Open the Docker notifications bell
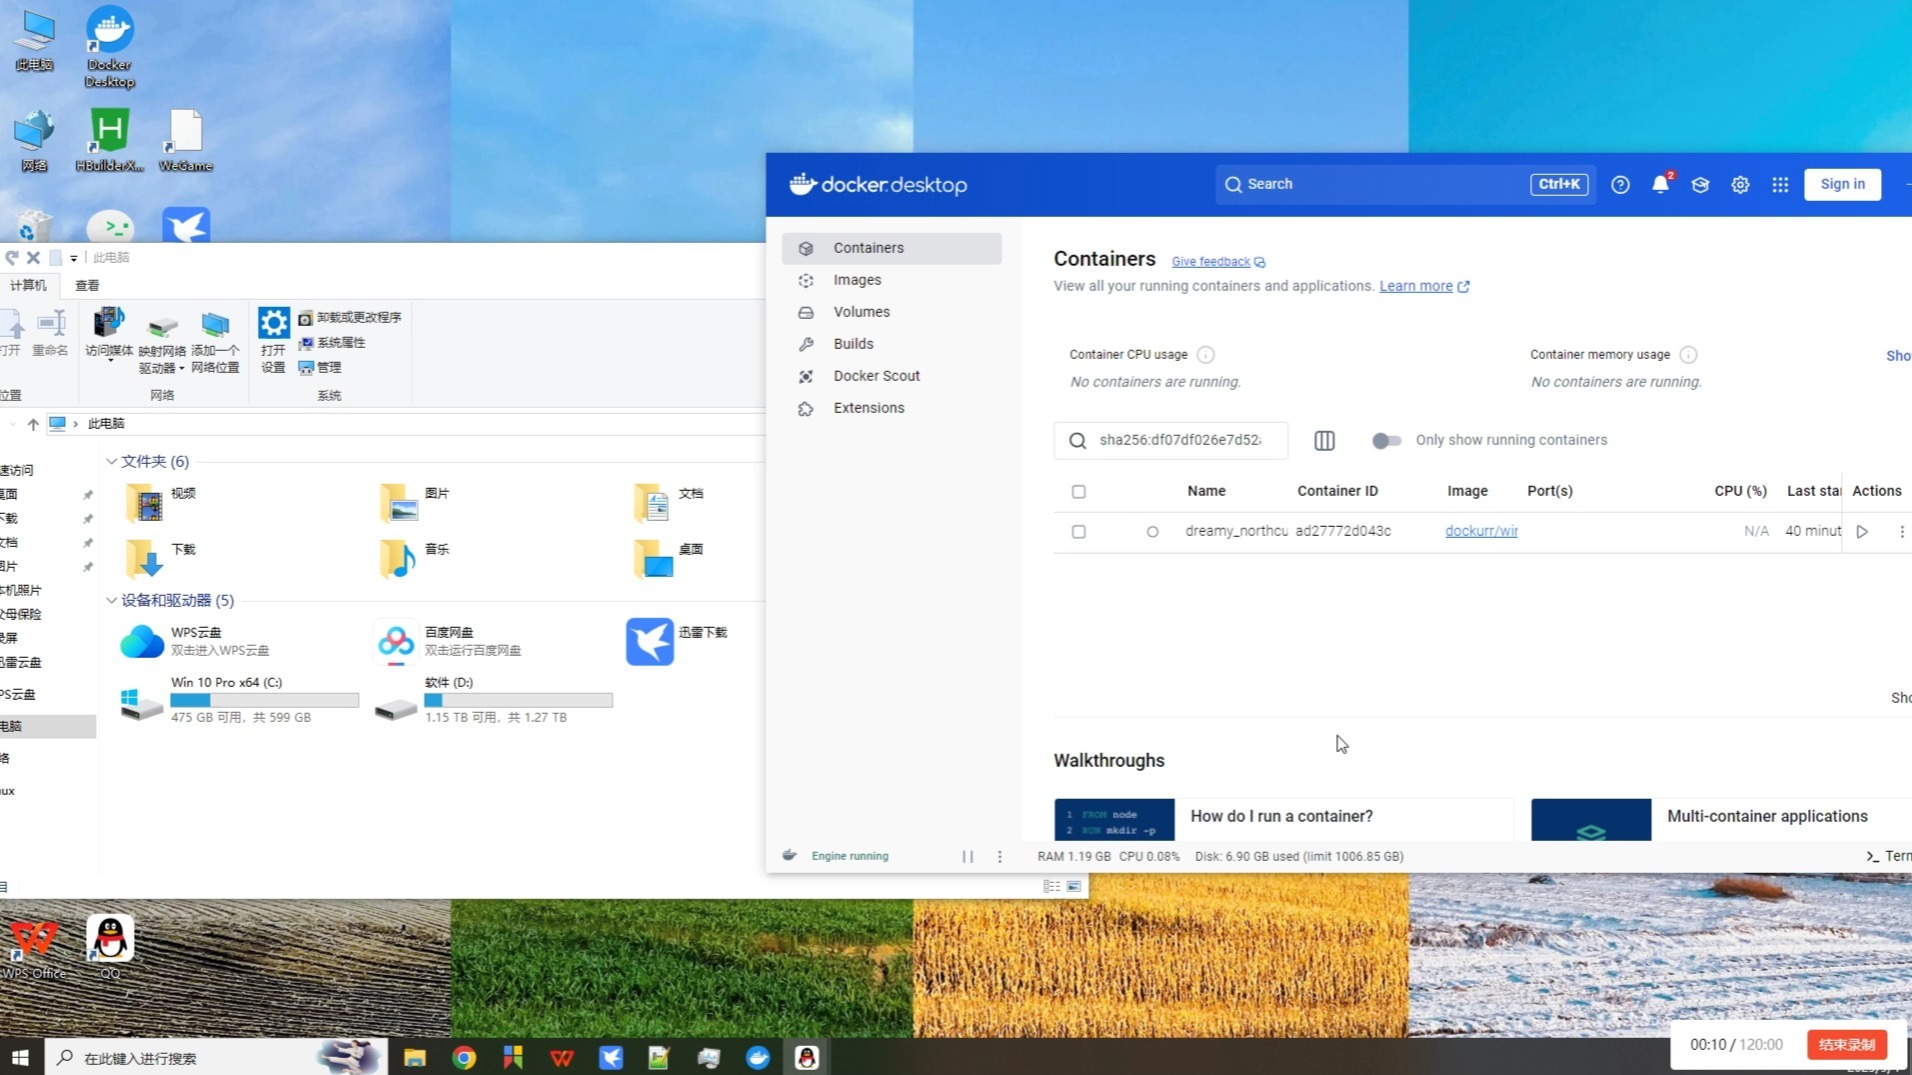This screenshot has height=1075, width=1912. coord(1660,184)
